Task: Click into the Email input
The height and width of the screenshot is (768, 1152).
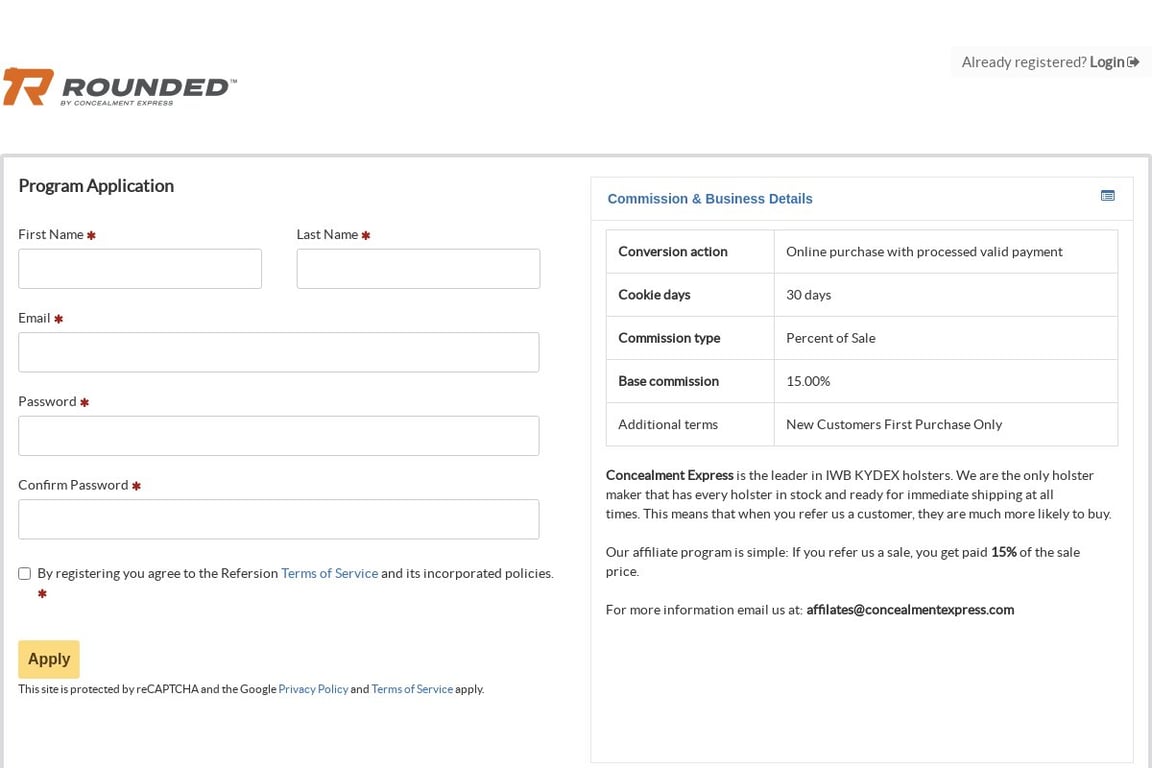Action: 278,352
